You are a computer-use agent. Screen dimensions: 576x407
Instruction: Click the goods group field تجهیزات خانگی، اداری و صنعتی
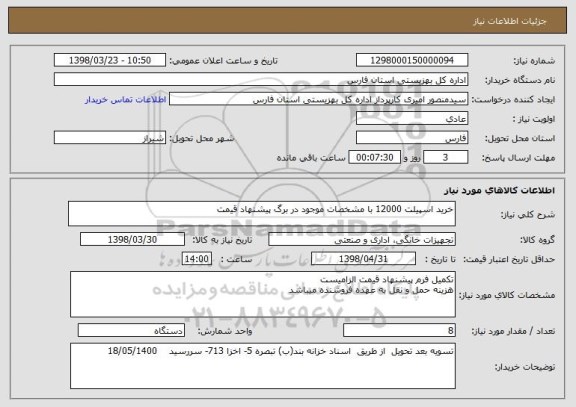pyautogui.click(x=362, y=239)
